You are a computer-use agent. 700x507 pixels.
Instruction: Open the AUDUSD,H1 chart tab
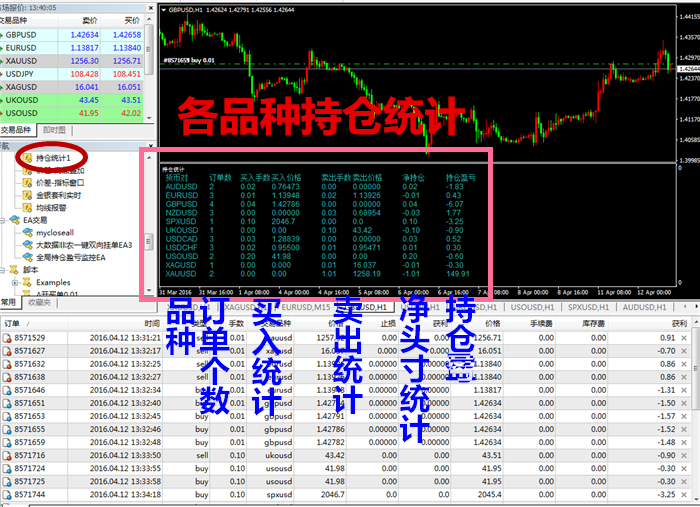click(644, 308)
